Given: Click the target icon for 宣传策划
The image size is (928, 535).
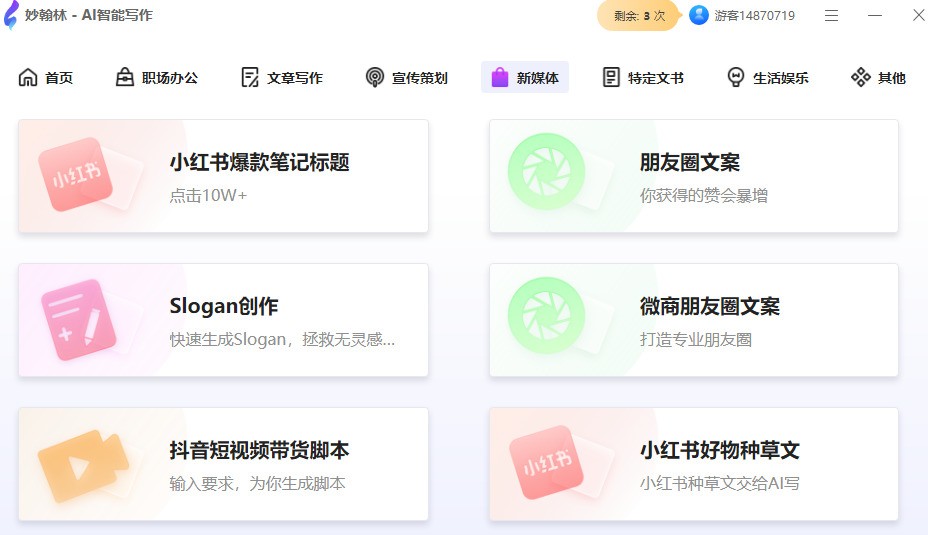Looking at the screenshot, I should point(375,78).
